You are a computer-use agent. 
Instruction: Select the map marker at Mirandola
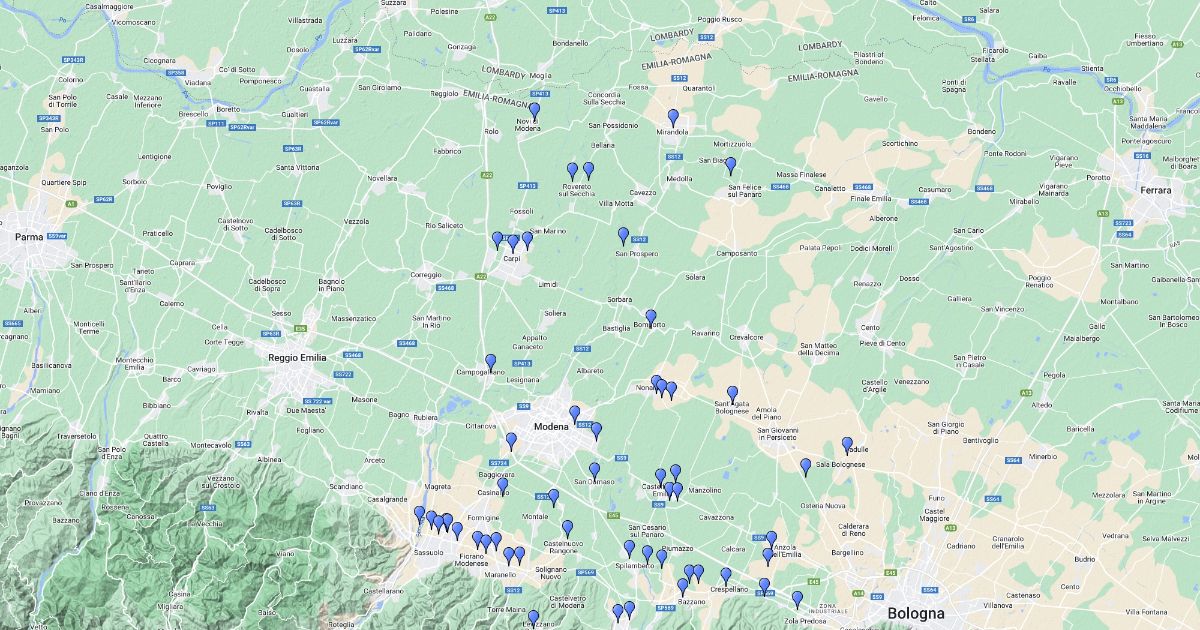click(x=673, y=118)
